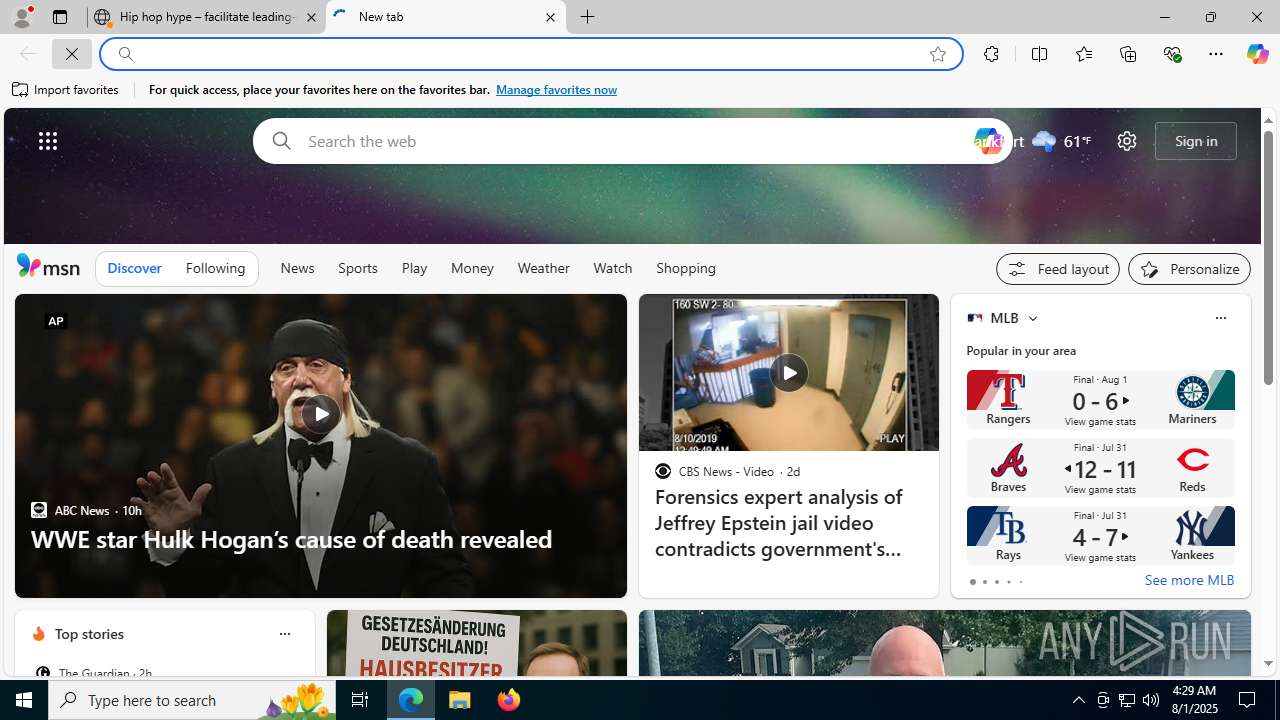The width and height of the screenshot is (1280, 720).
Task: Open Feed layout options
Action: pos(1057,269)
